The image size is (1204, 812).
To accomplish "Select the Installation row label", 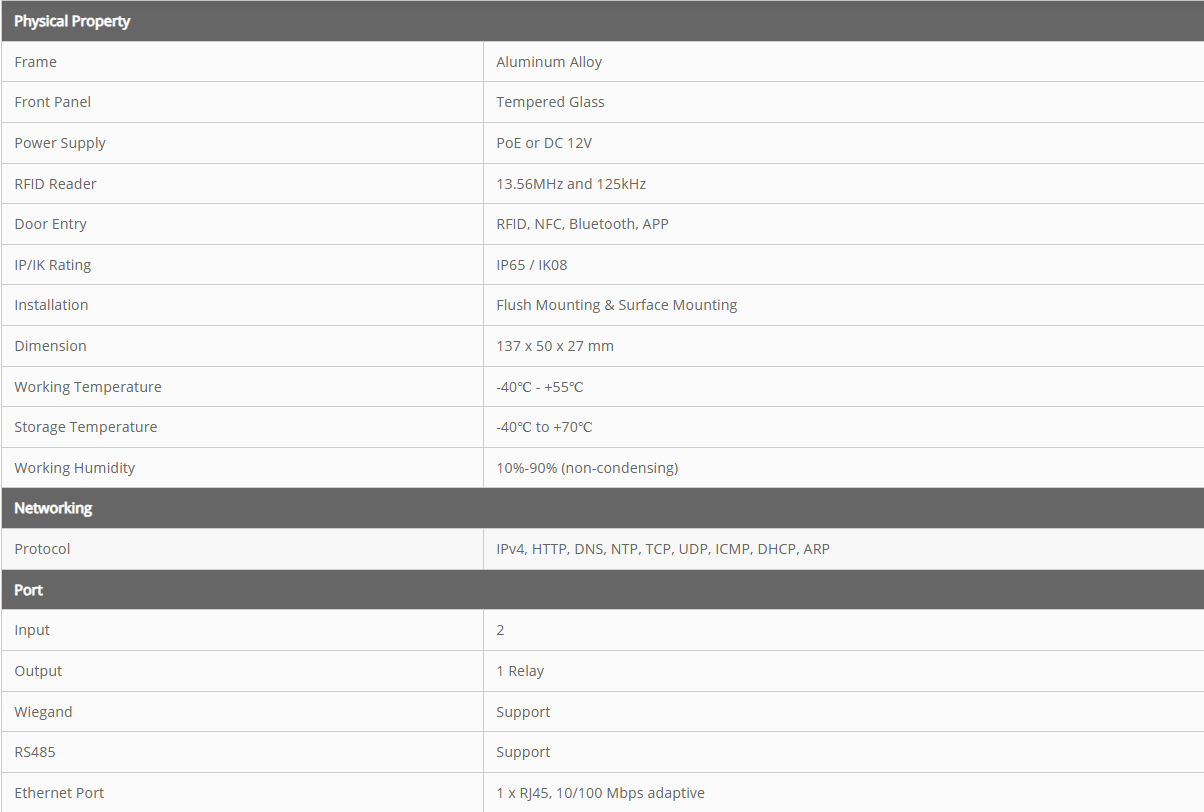I will tap(51, 305).
